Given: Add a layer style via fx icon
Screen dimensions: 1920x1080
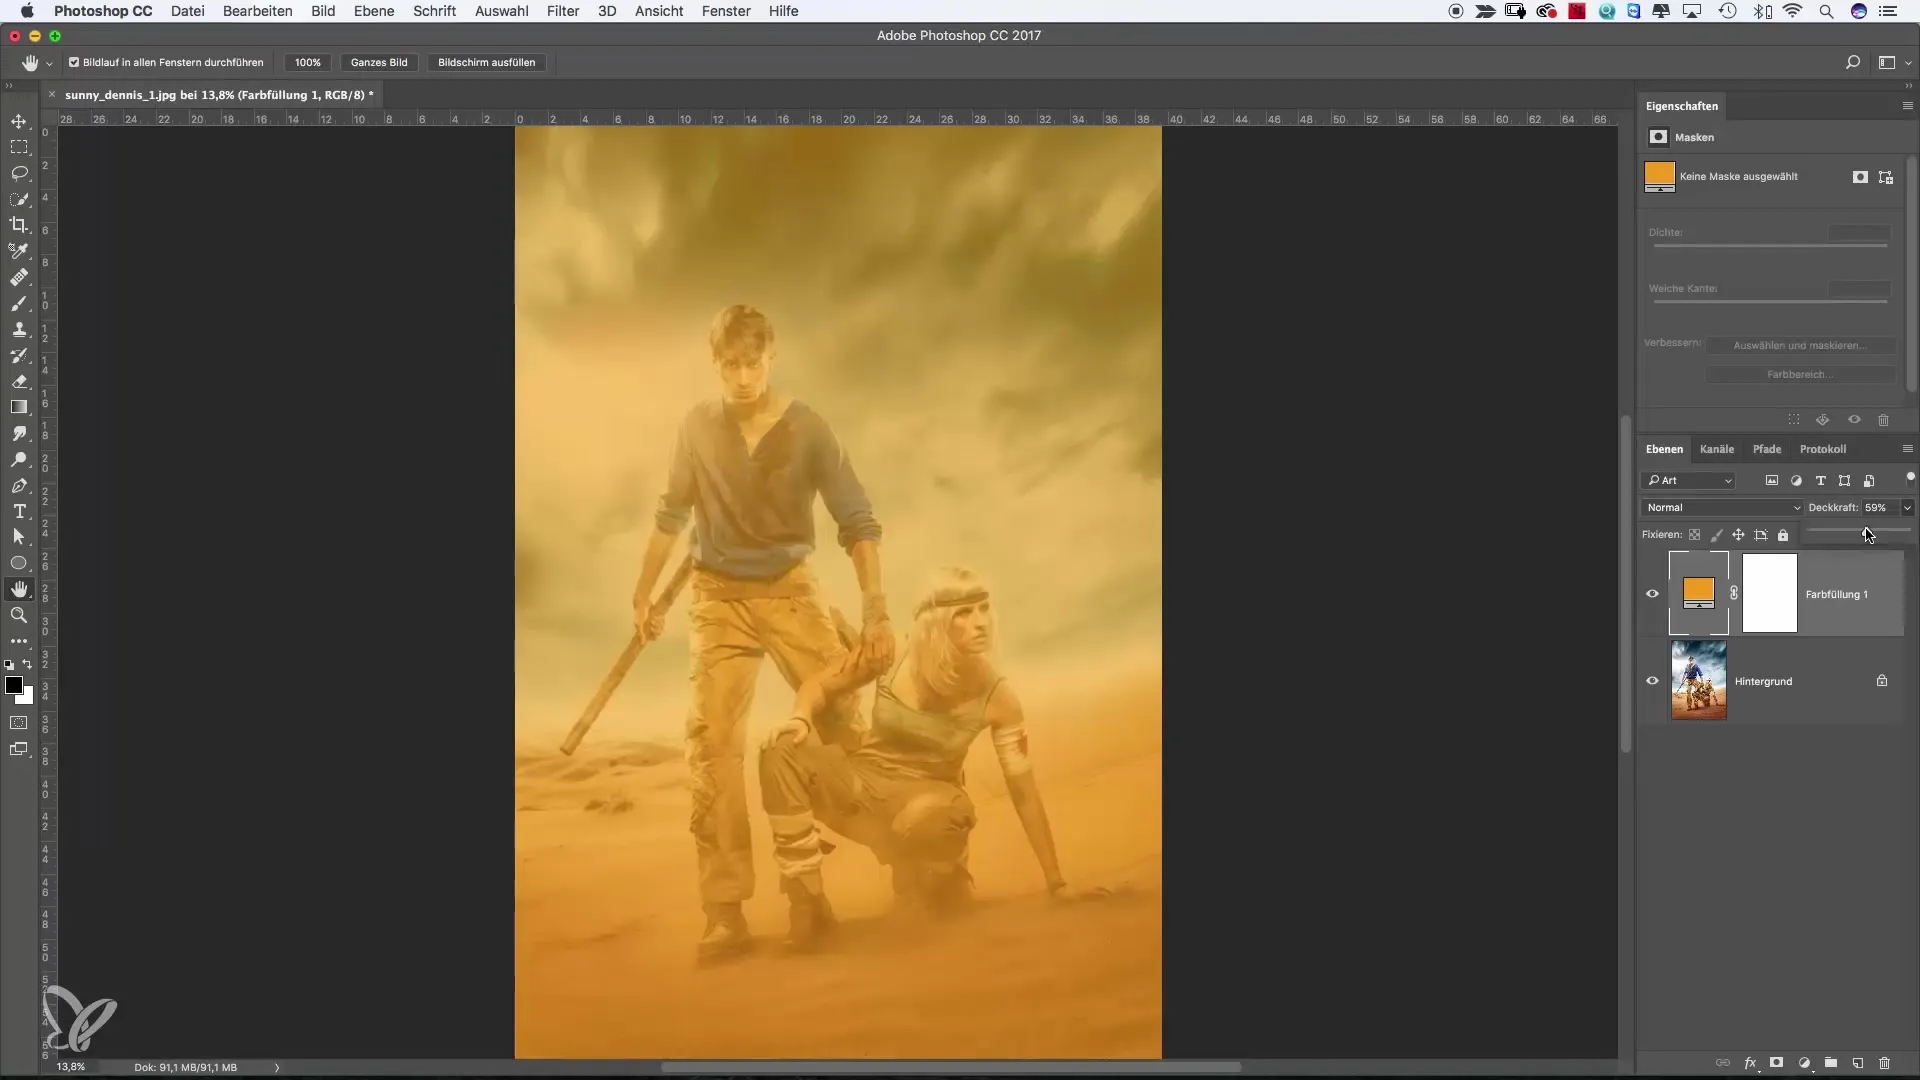Looking at the screenshot, I should (1751, 1063).
